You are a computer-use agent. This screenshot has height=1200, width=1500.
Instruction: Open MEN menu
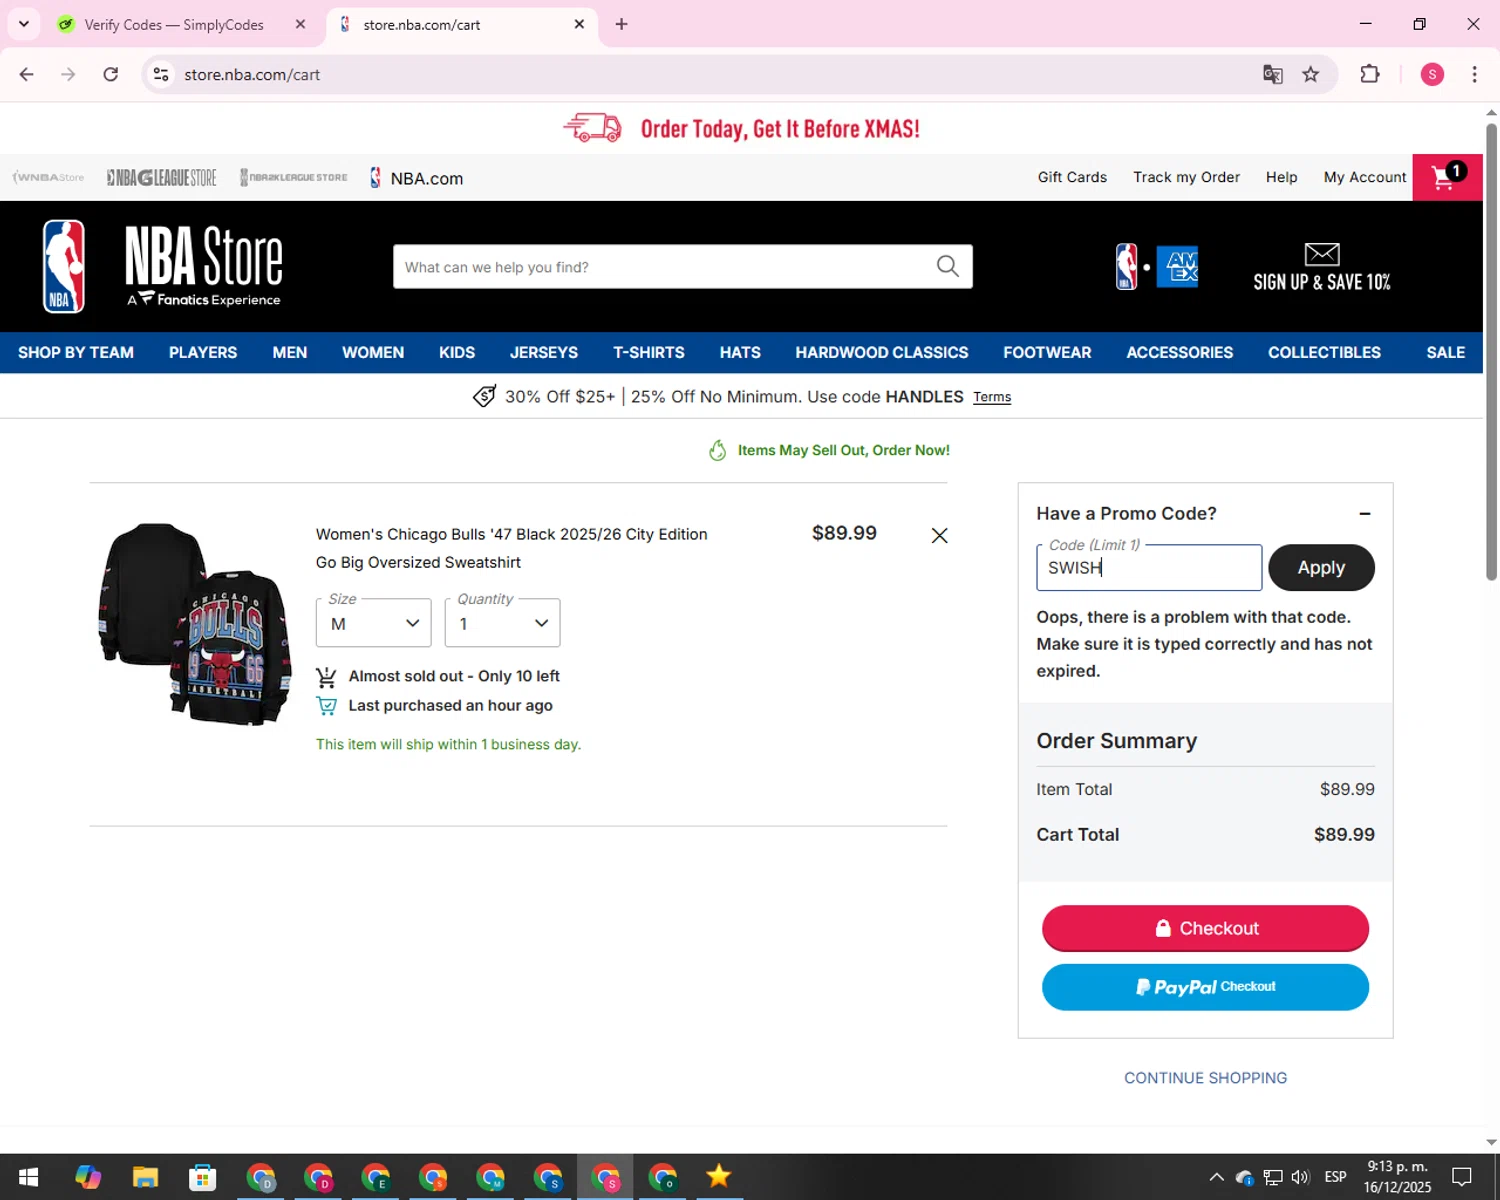coord(290,352)
